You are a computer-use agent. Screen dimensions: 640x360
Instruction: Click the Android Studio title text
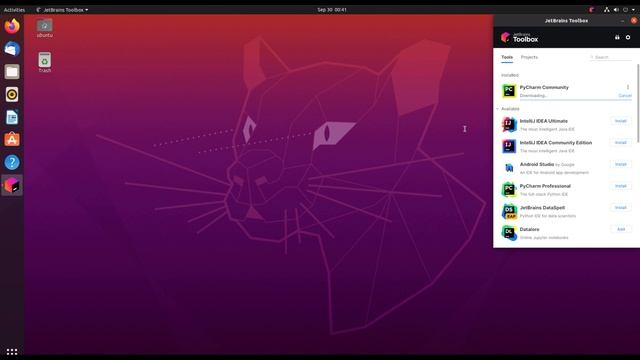537,164
